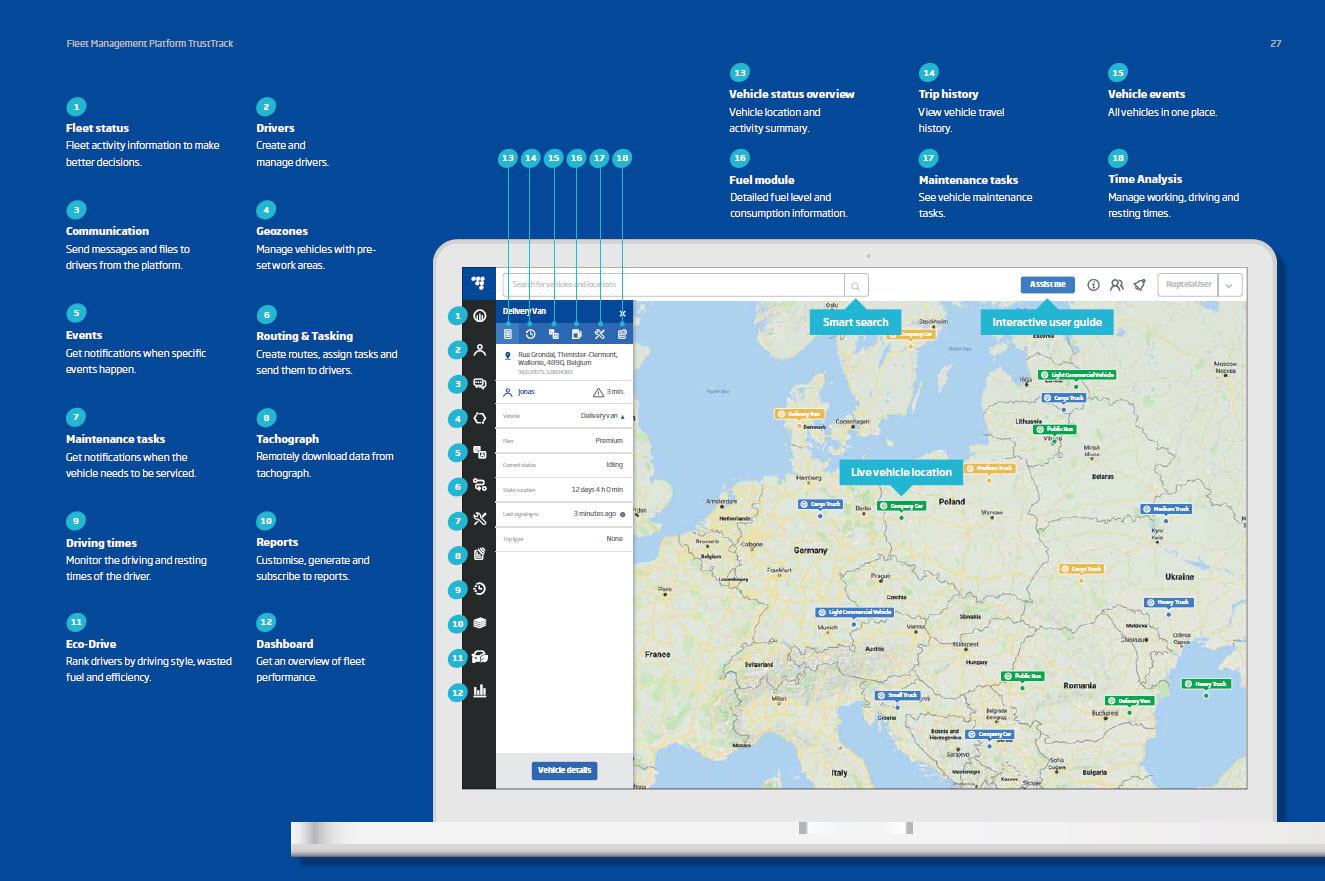Click the location pin beside address

(508, 355)
